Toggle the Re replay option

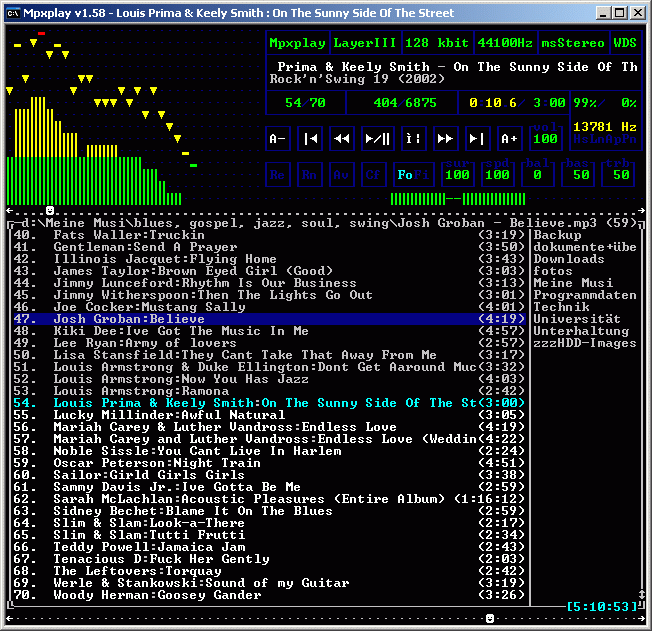pos(279,175)
